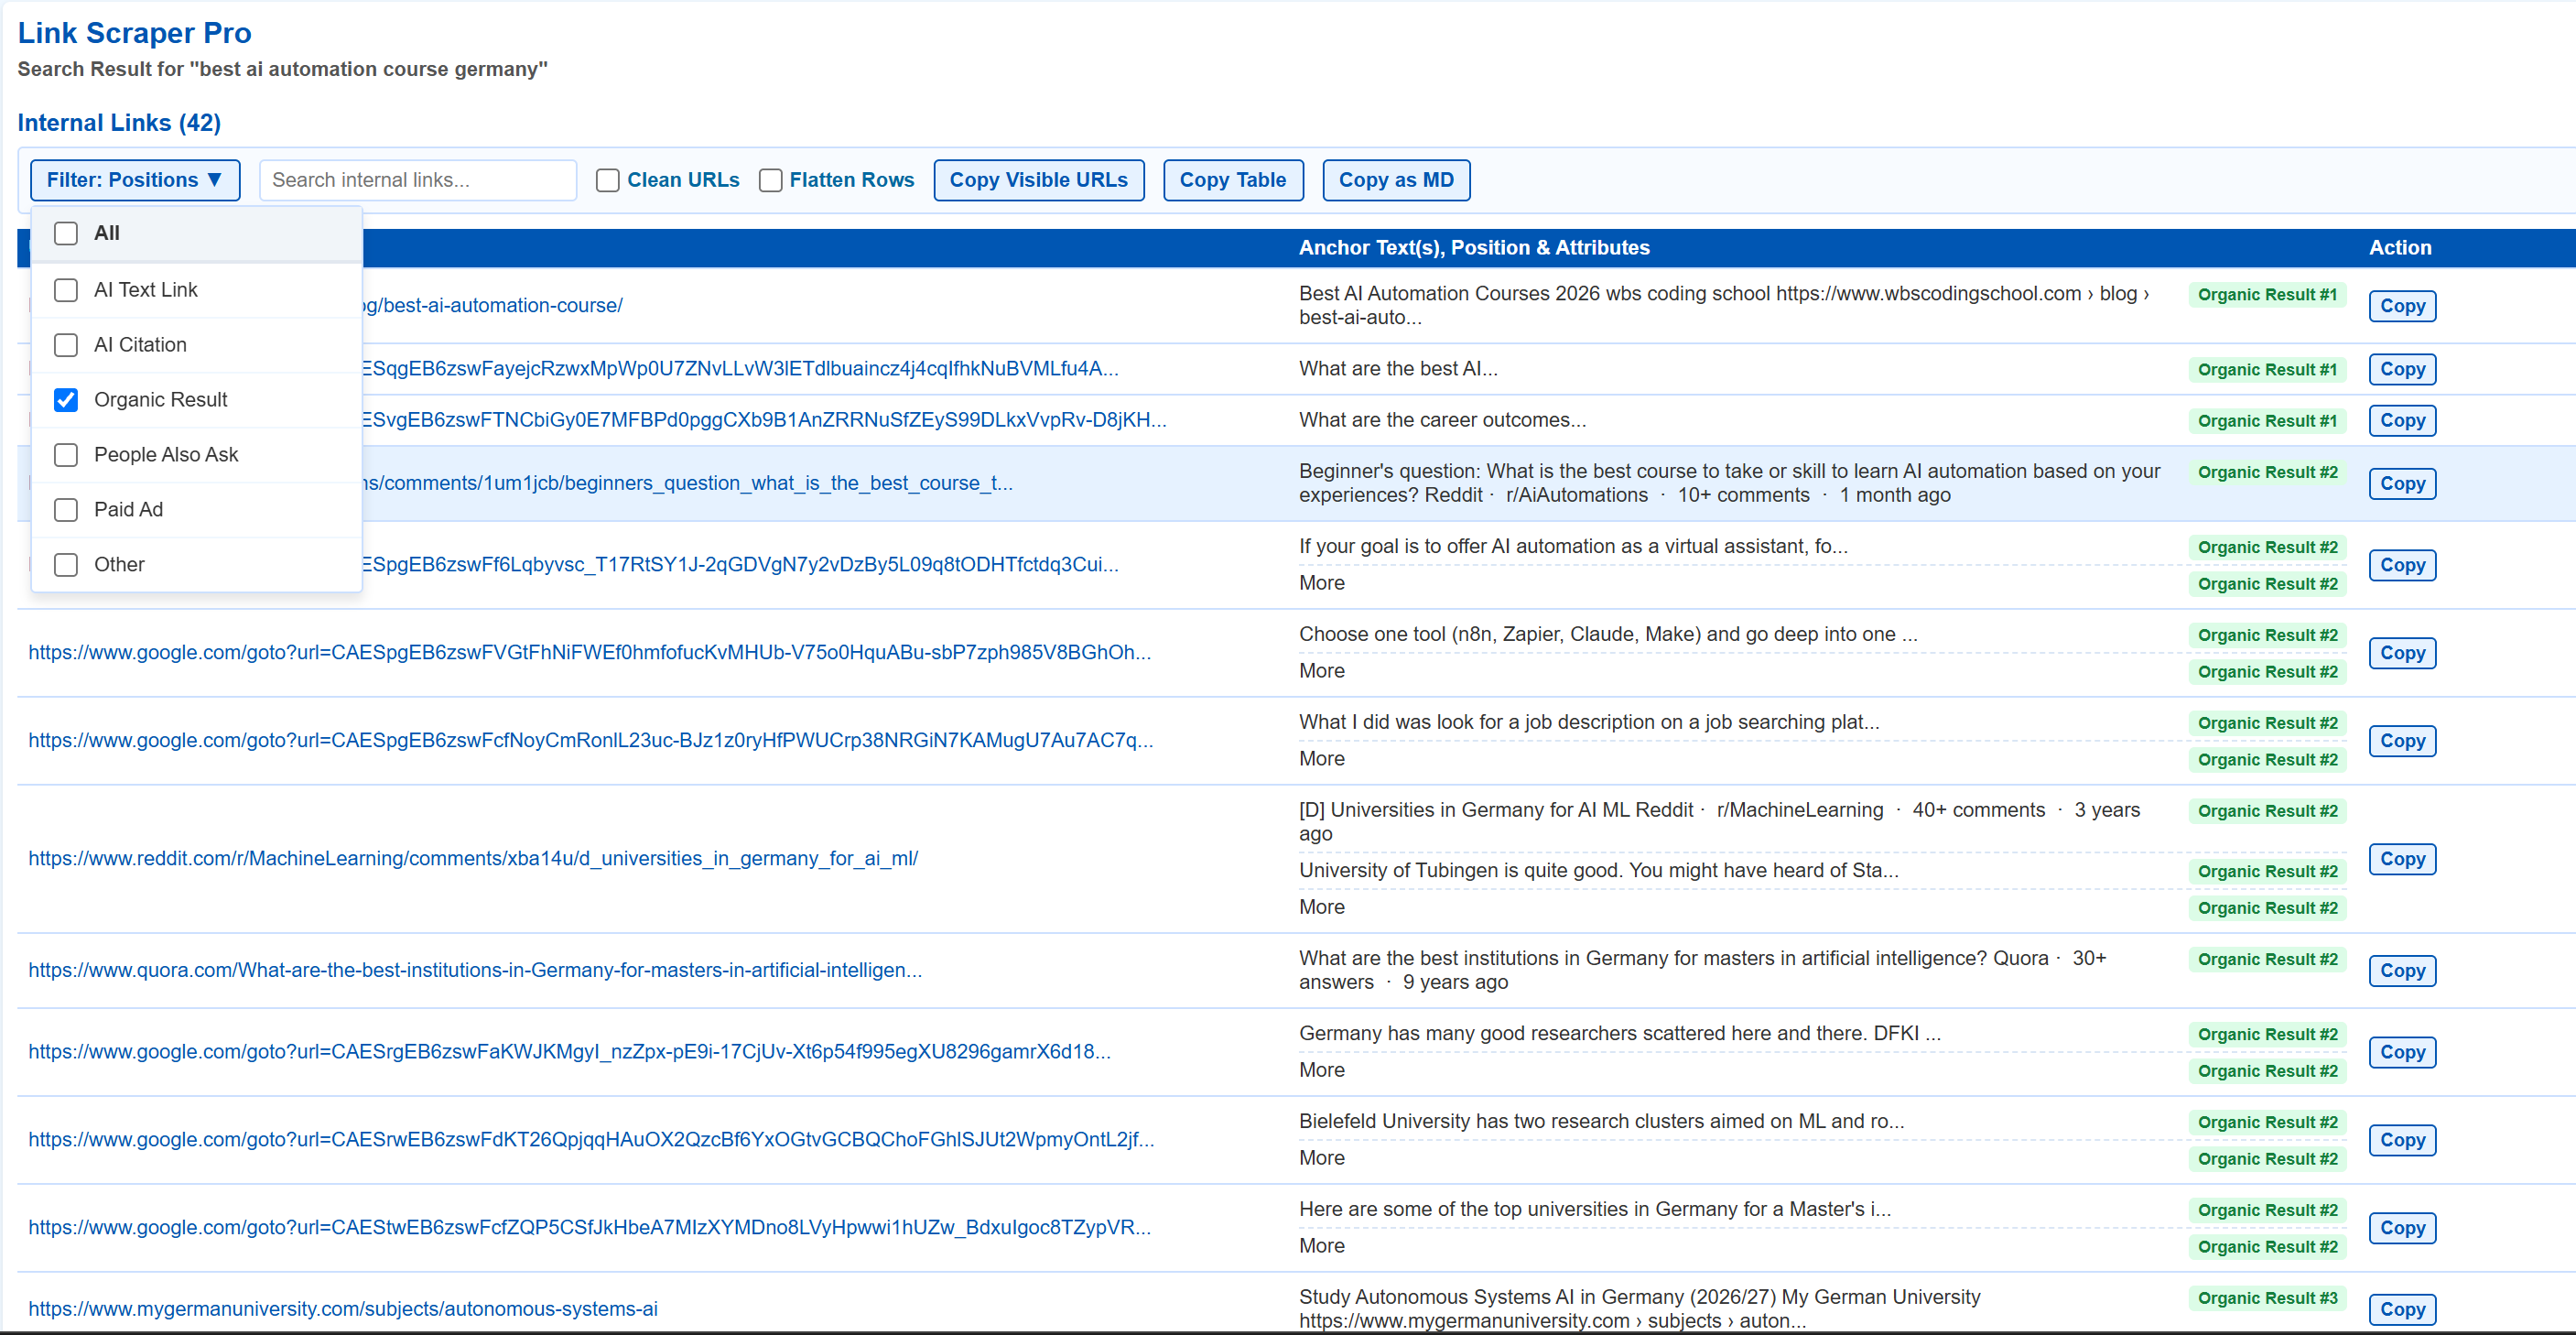This screenshot has width=2576, height=1335.
Task: Click the Link Scraper Pro title
Action: click(134, 33)
